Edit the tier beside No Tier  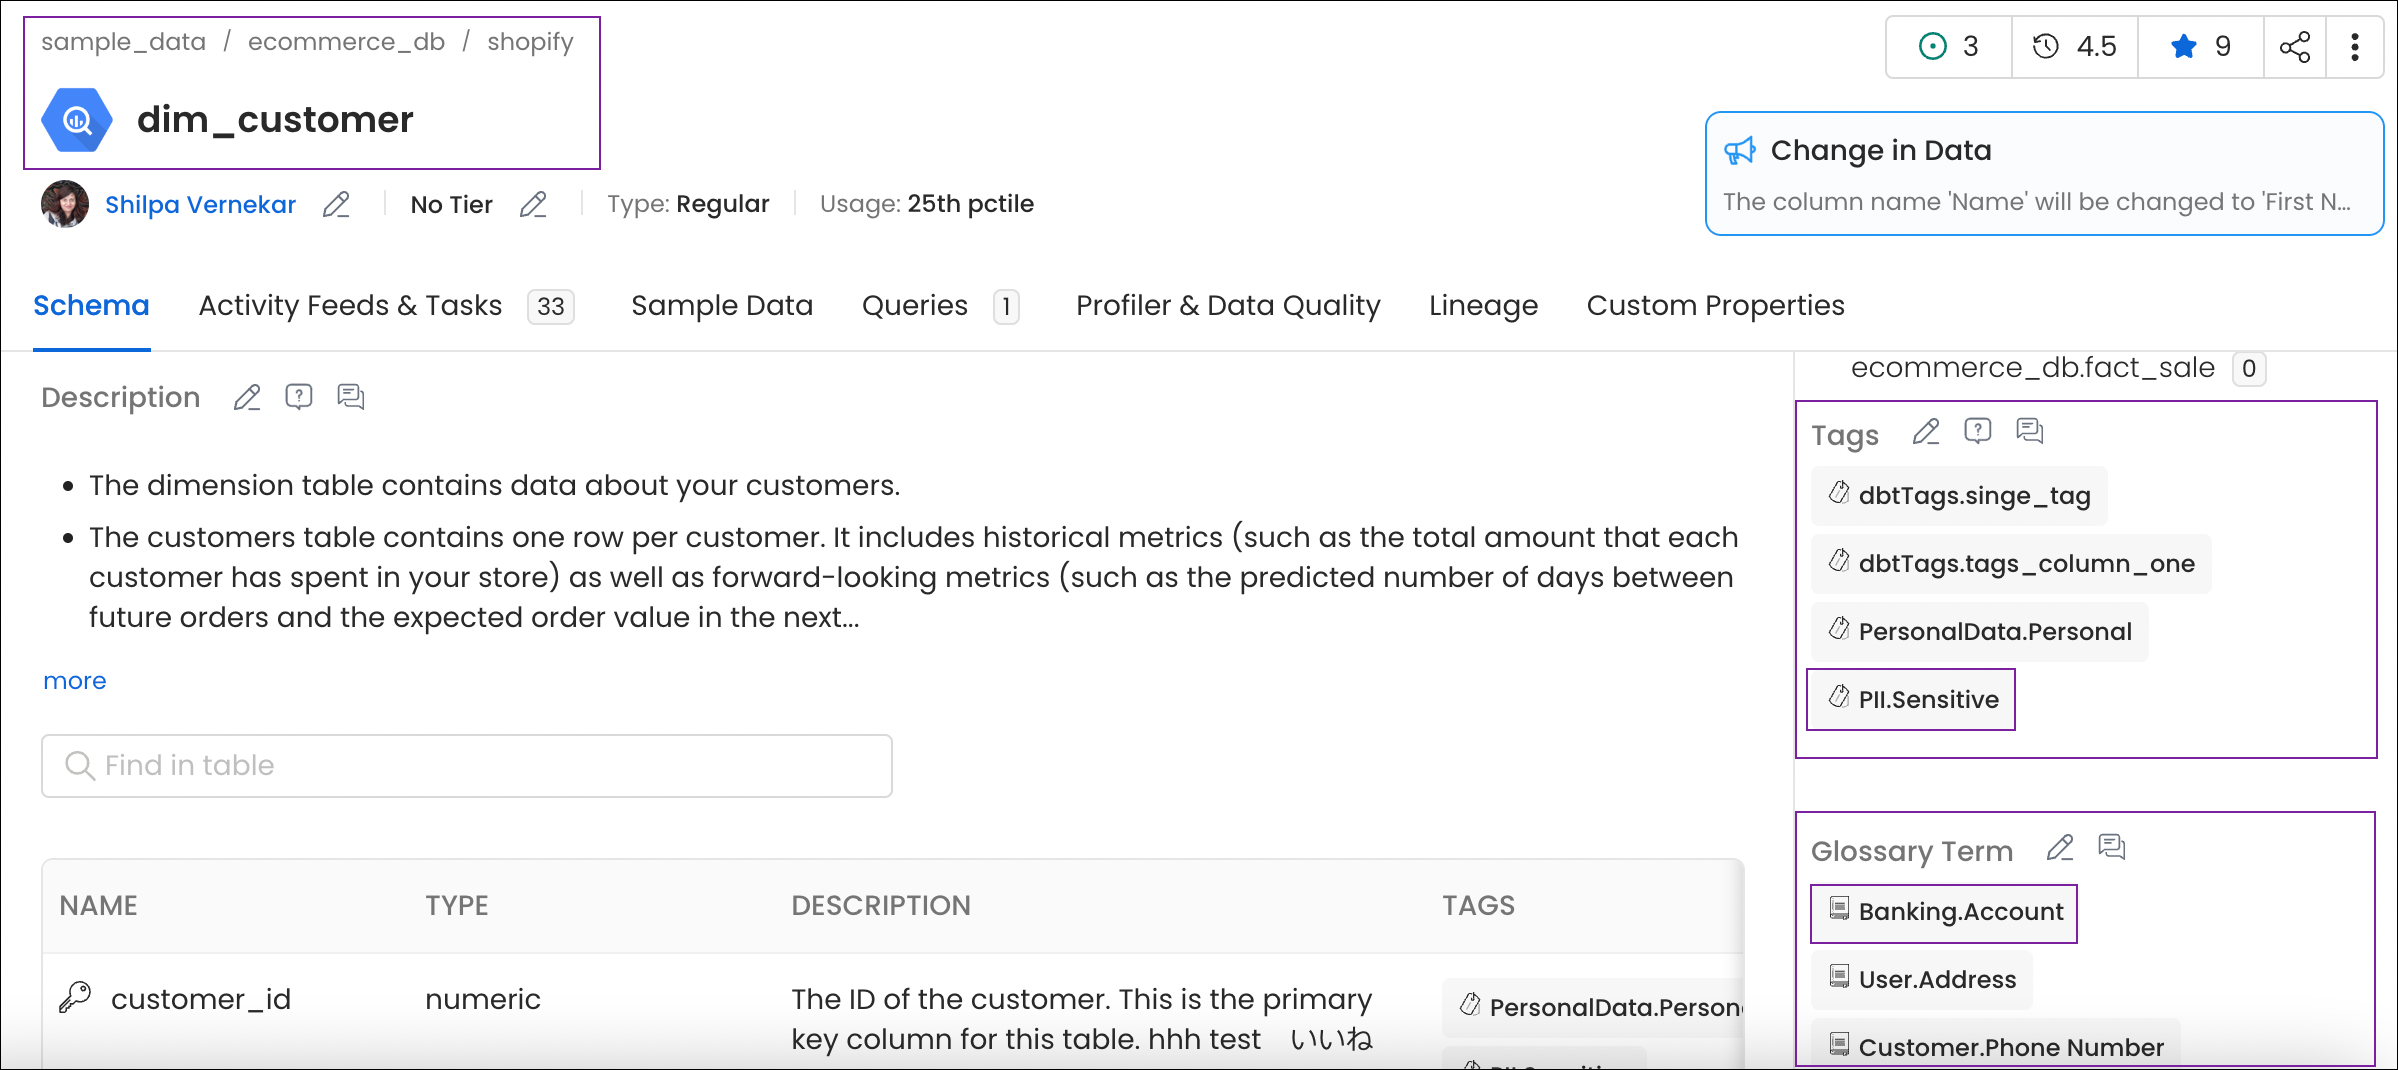tap(534, 204)
